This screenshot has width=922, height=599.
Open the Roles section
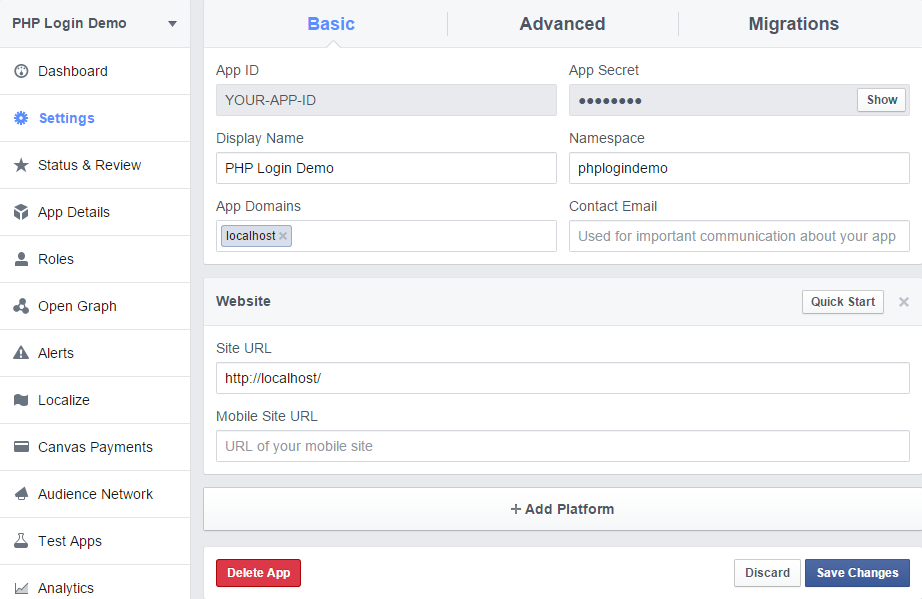click(x=95, y=259)
